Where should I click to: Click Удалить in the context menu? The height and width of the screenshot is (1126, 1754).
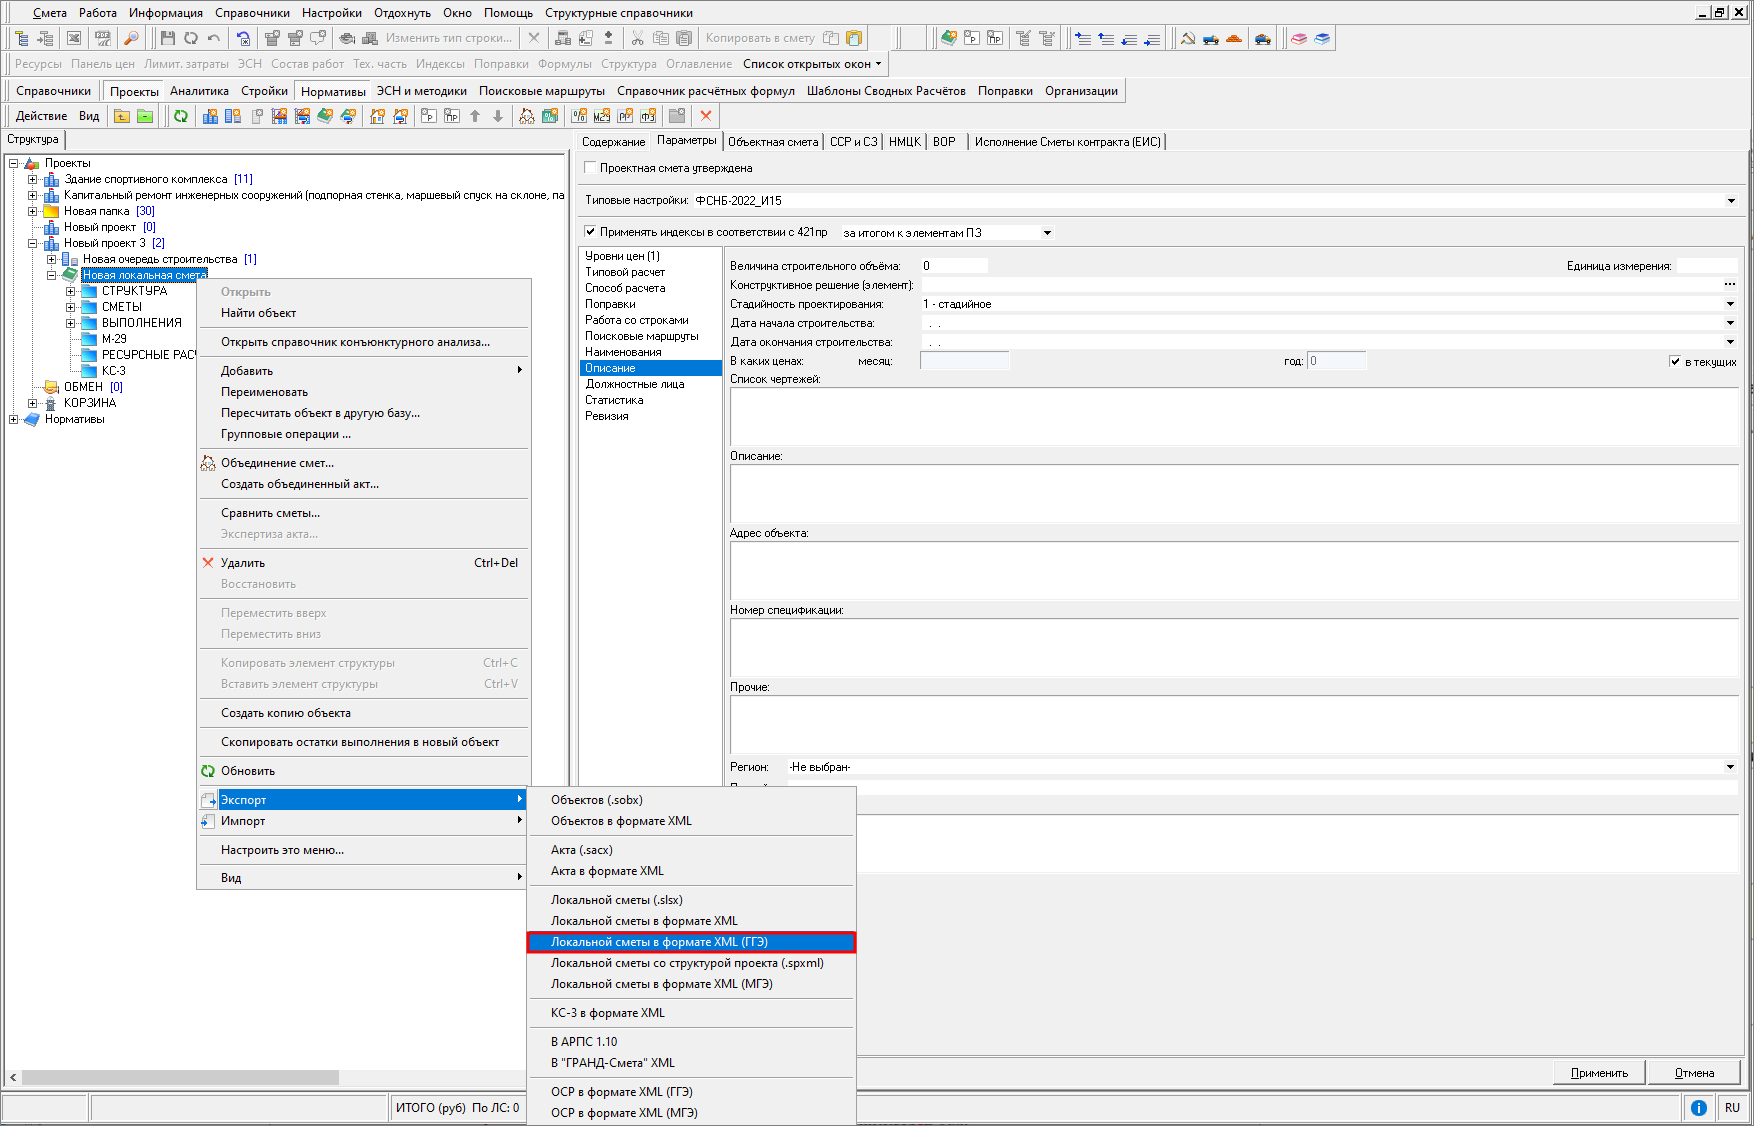(363, 563)
